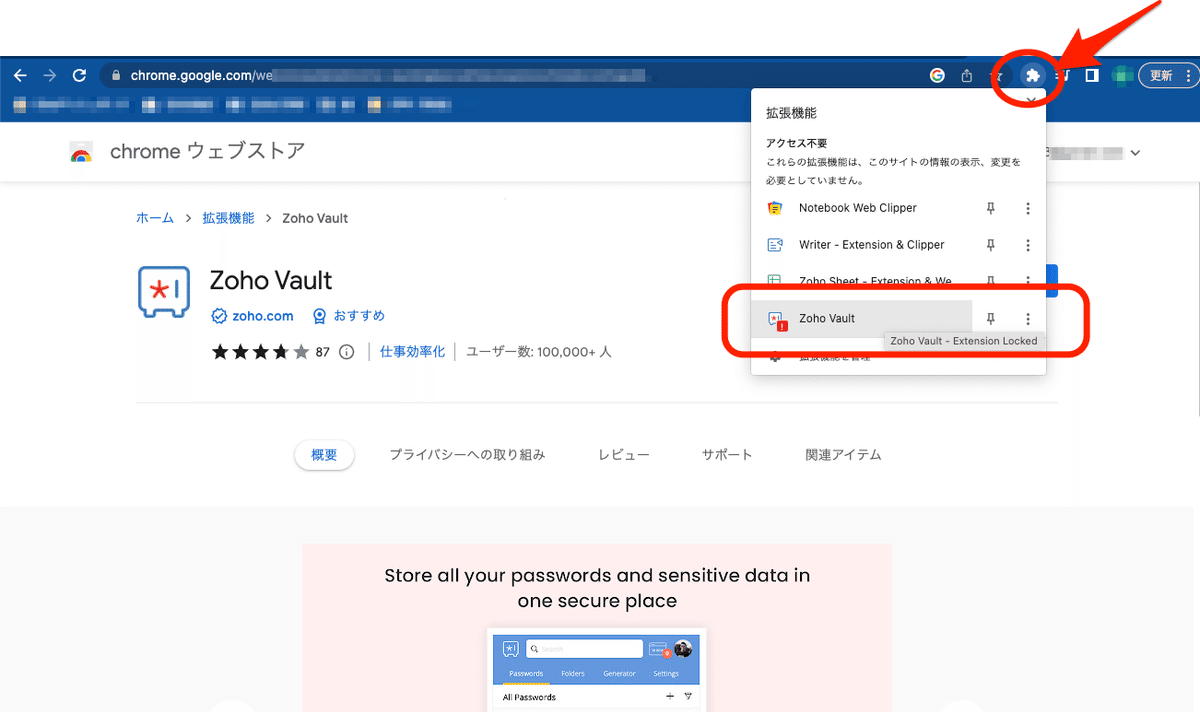1200x712 pixels.
Task: Click the ユーザー数: 100,000+ 人 text
Action: [539, 352]
